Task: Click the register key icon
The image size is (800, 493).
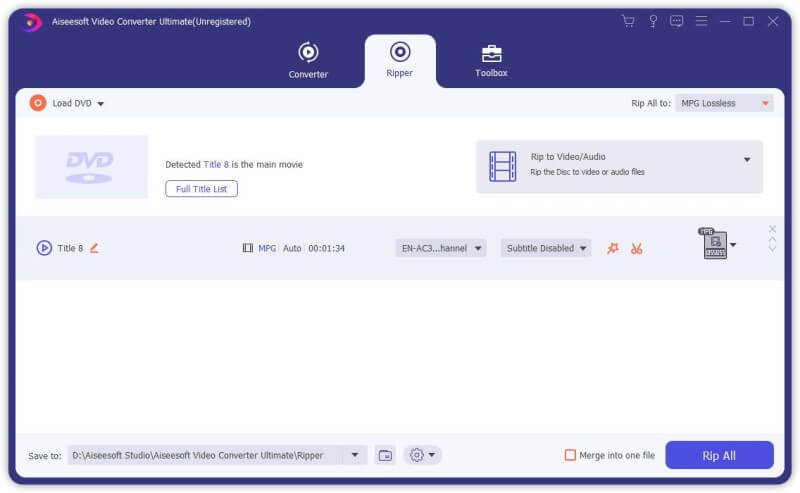Action: 653,21
